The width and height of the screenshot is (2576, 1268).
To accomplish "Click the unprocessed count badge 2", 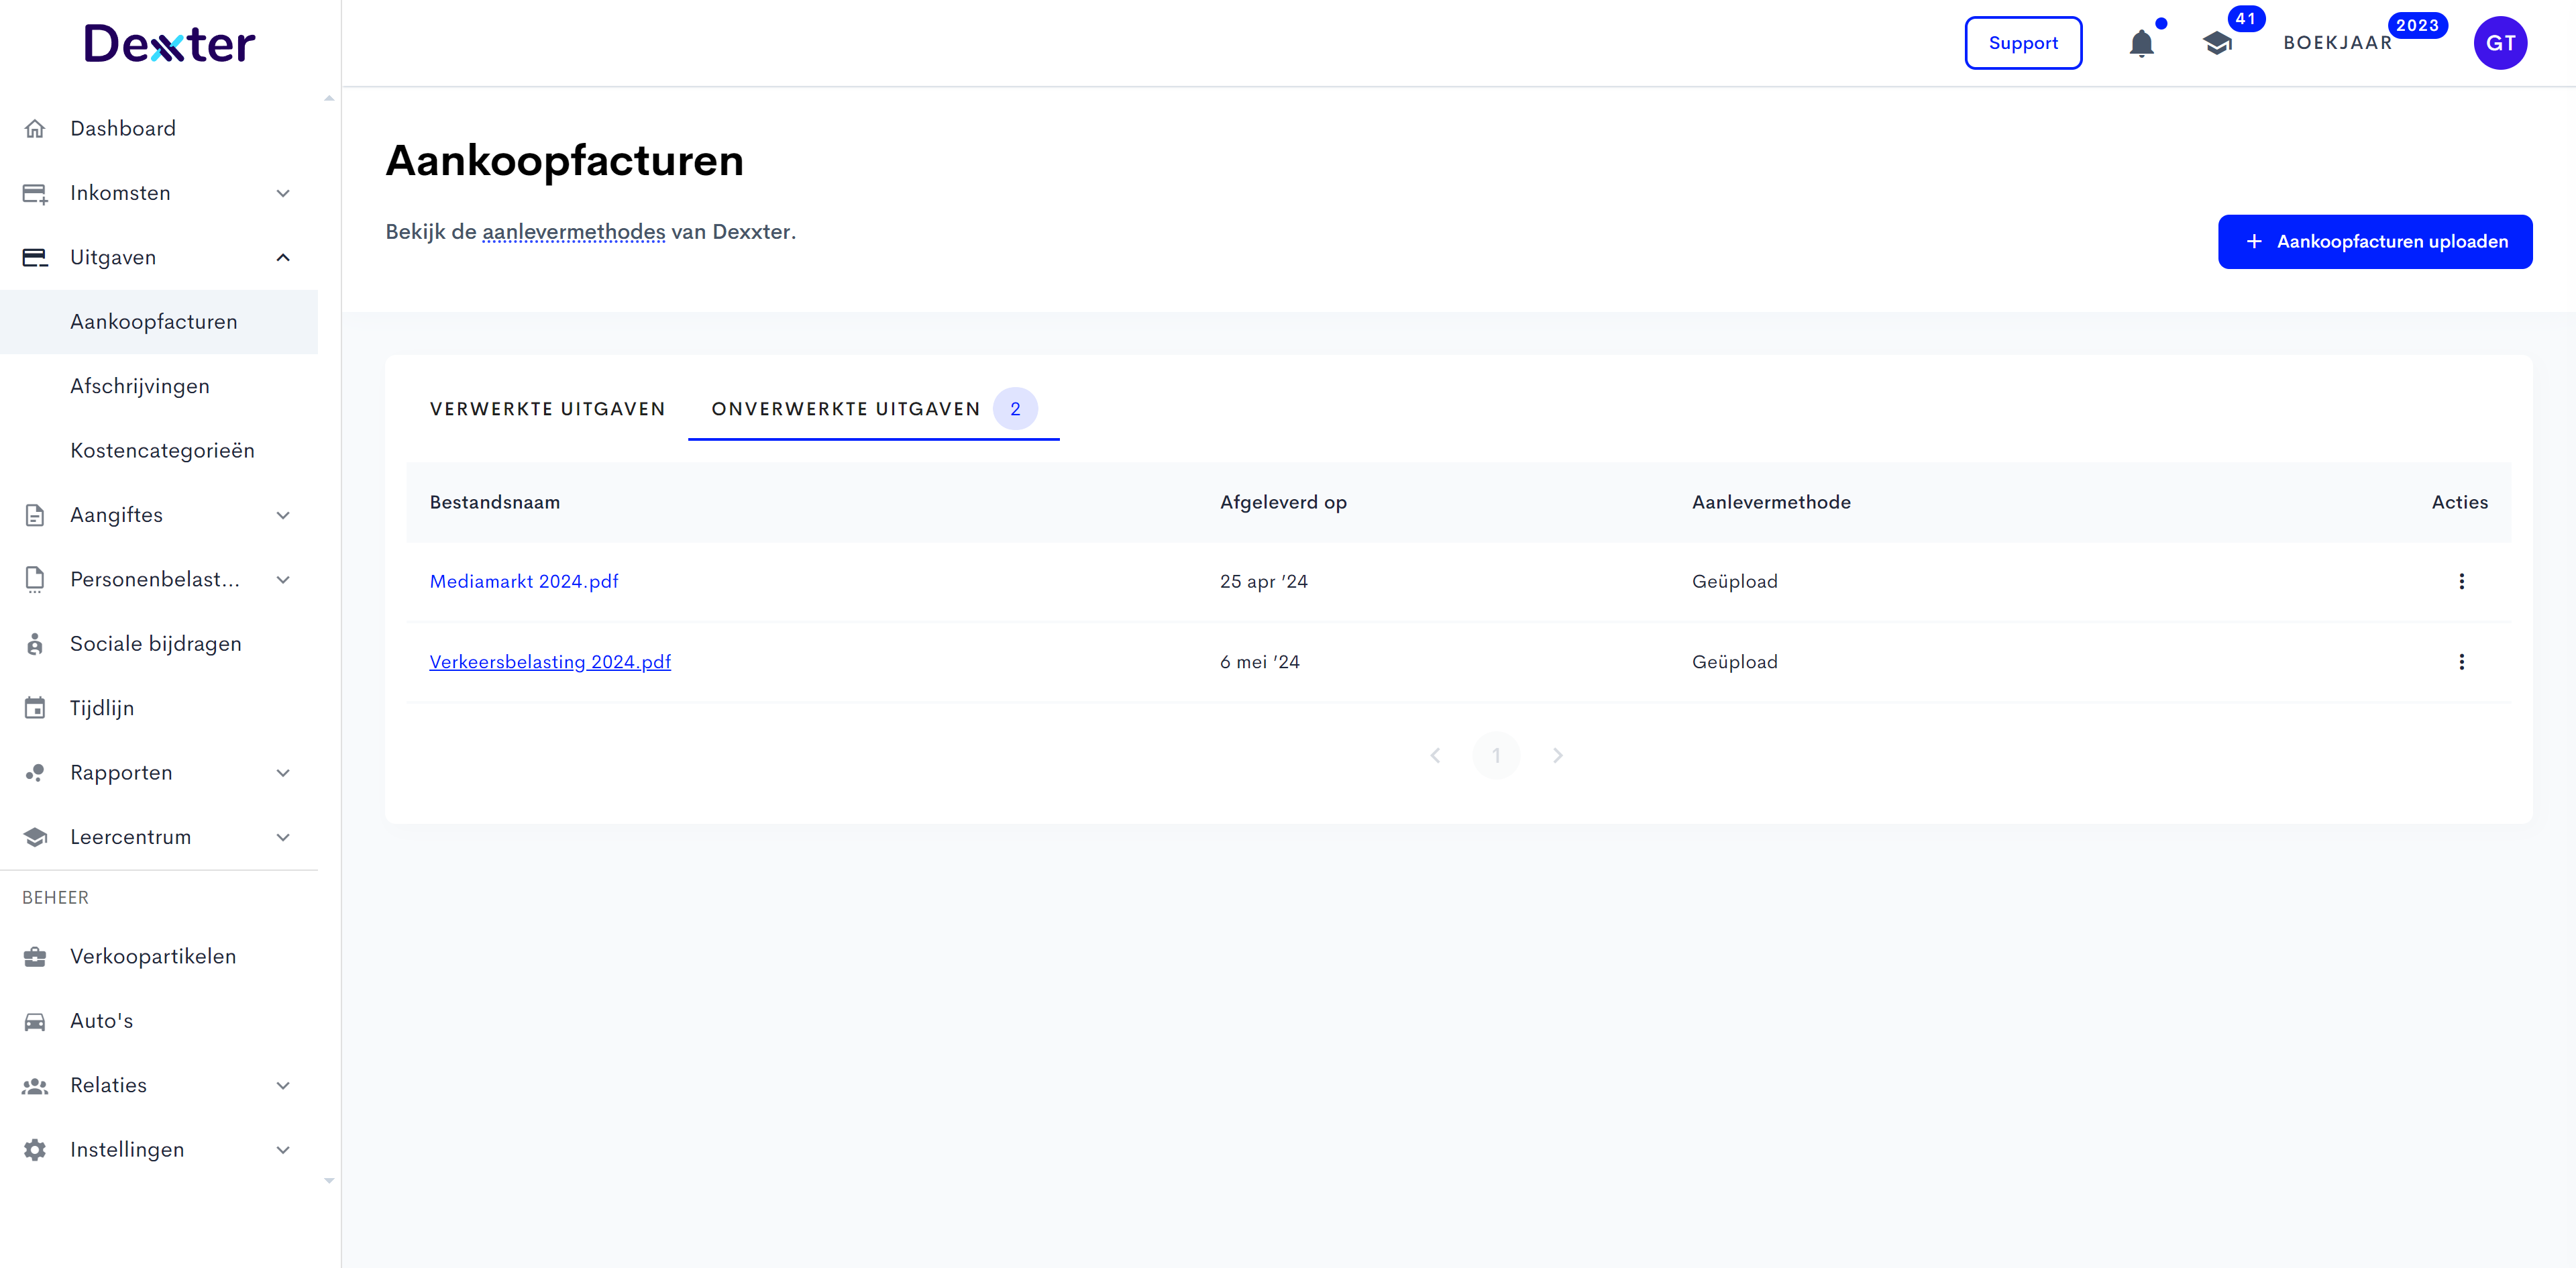I will pyautogui.click(x=1015, y=409).
